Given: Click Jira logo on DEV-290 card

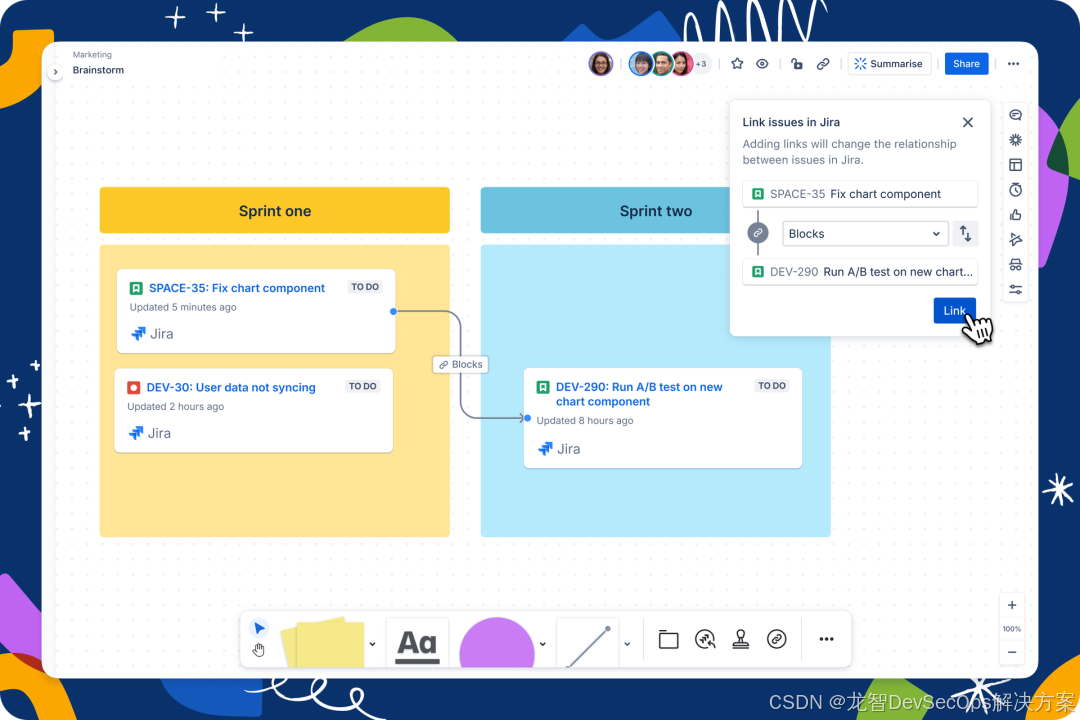Looking at the screenshot, I should tap(559, 449).
